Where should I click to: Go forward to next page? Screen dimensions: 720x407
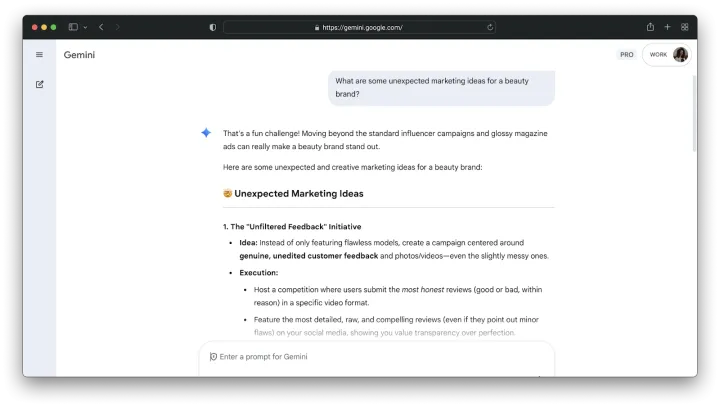tap(118, 27)
